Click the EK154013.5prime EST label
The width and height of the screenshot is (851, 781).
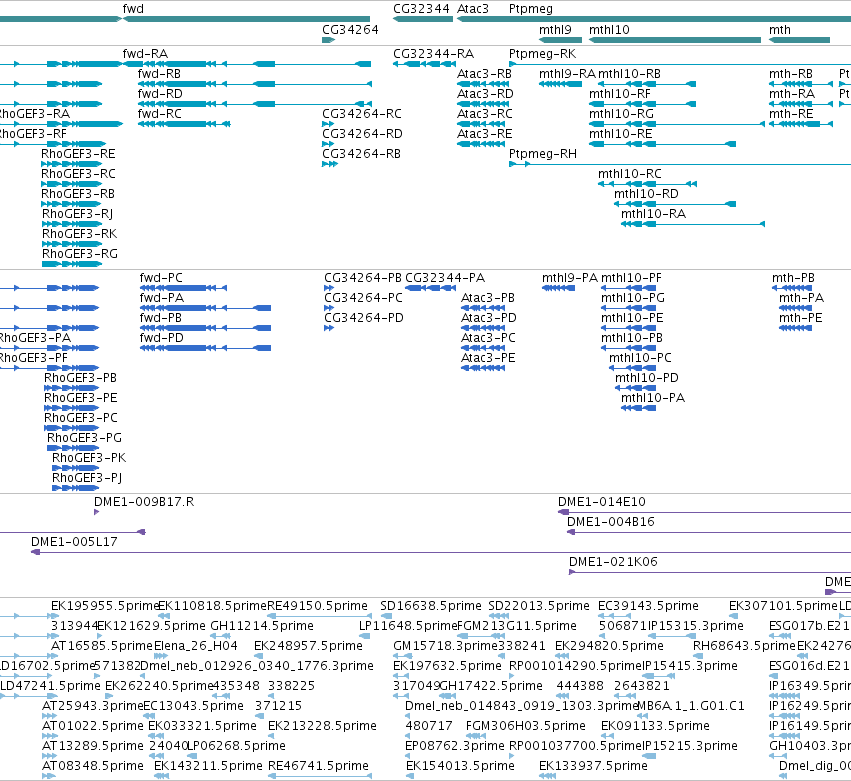[x=460, y=767]
